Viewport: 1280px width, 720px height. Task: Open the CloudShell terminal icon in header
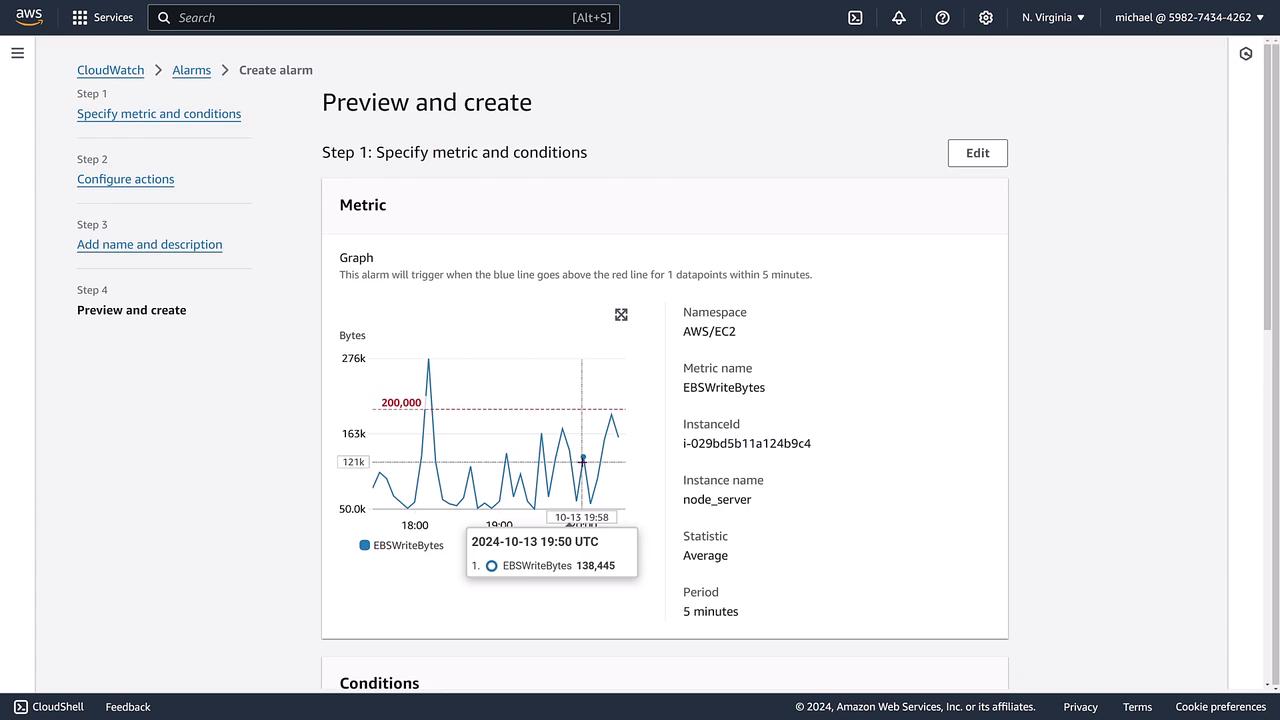[x=855, y=17]
